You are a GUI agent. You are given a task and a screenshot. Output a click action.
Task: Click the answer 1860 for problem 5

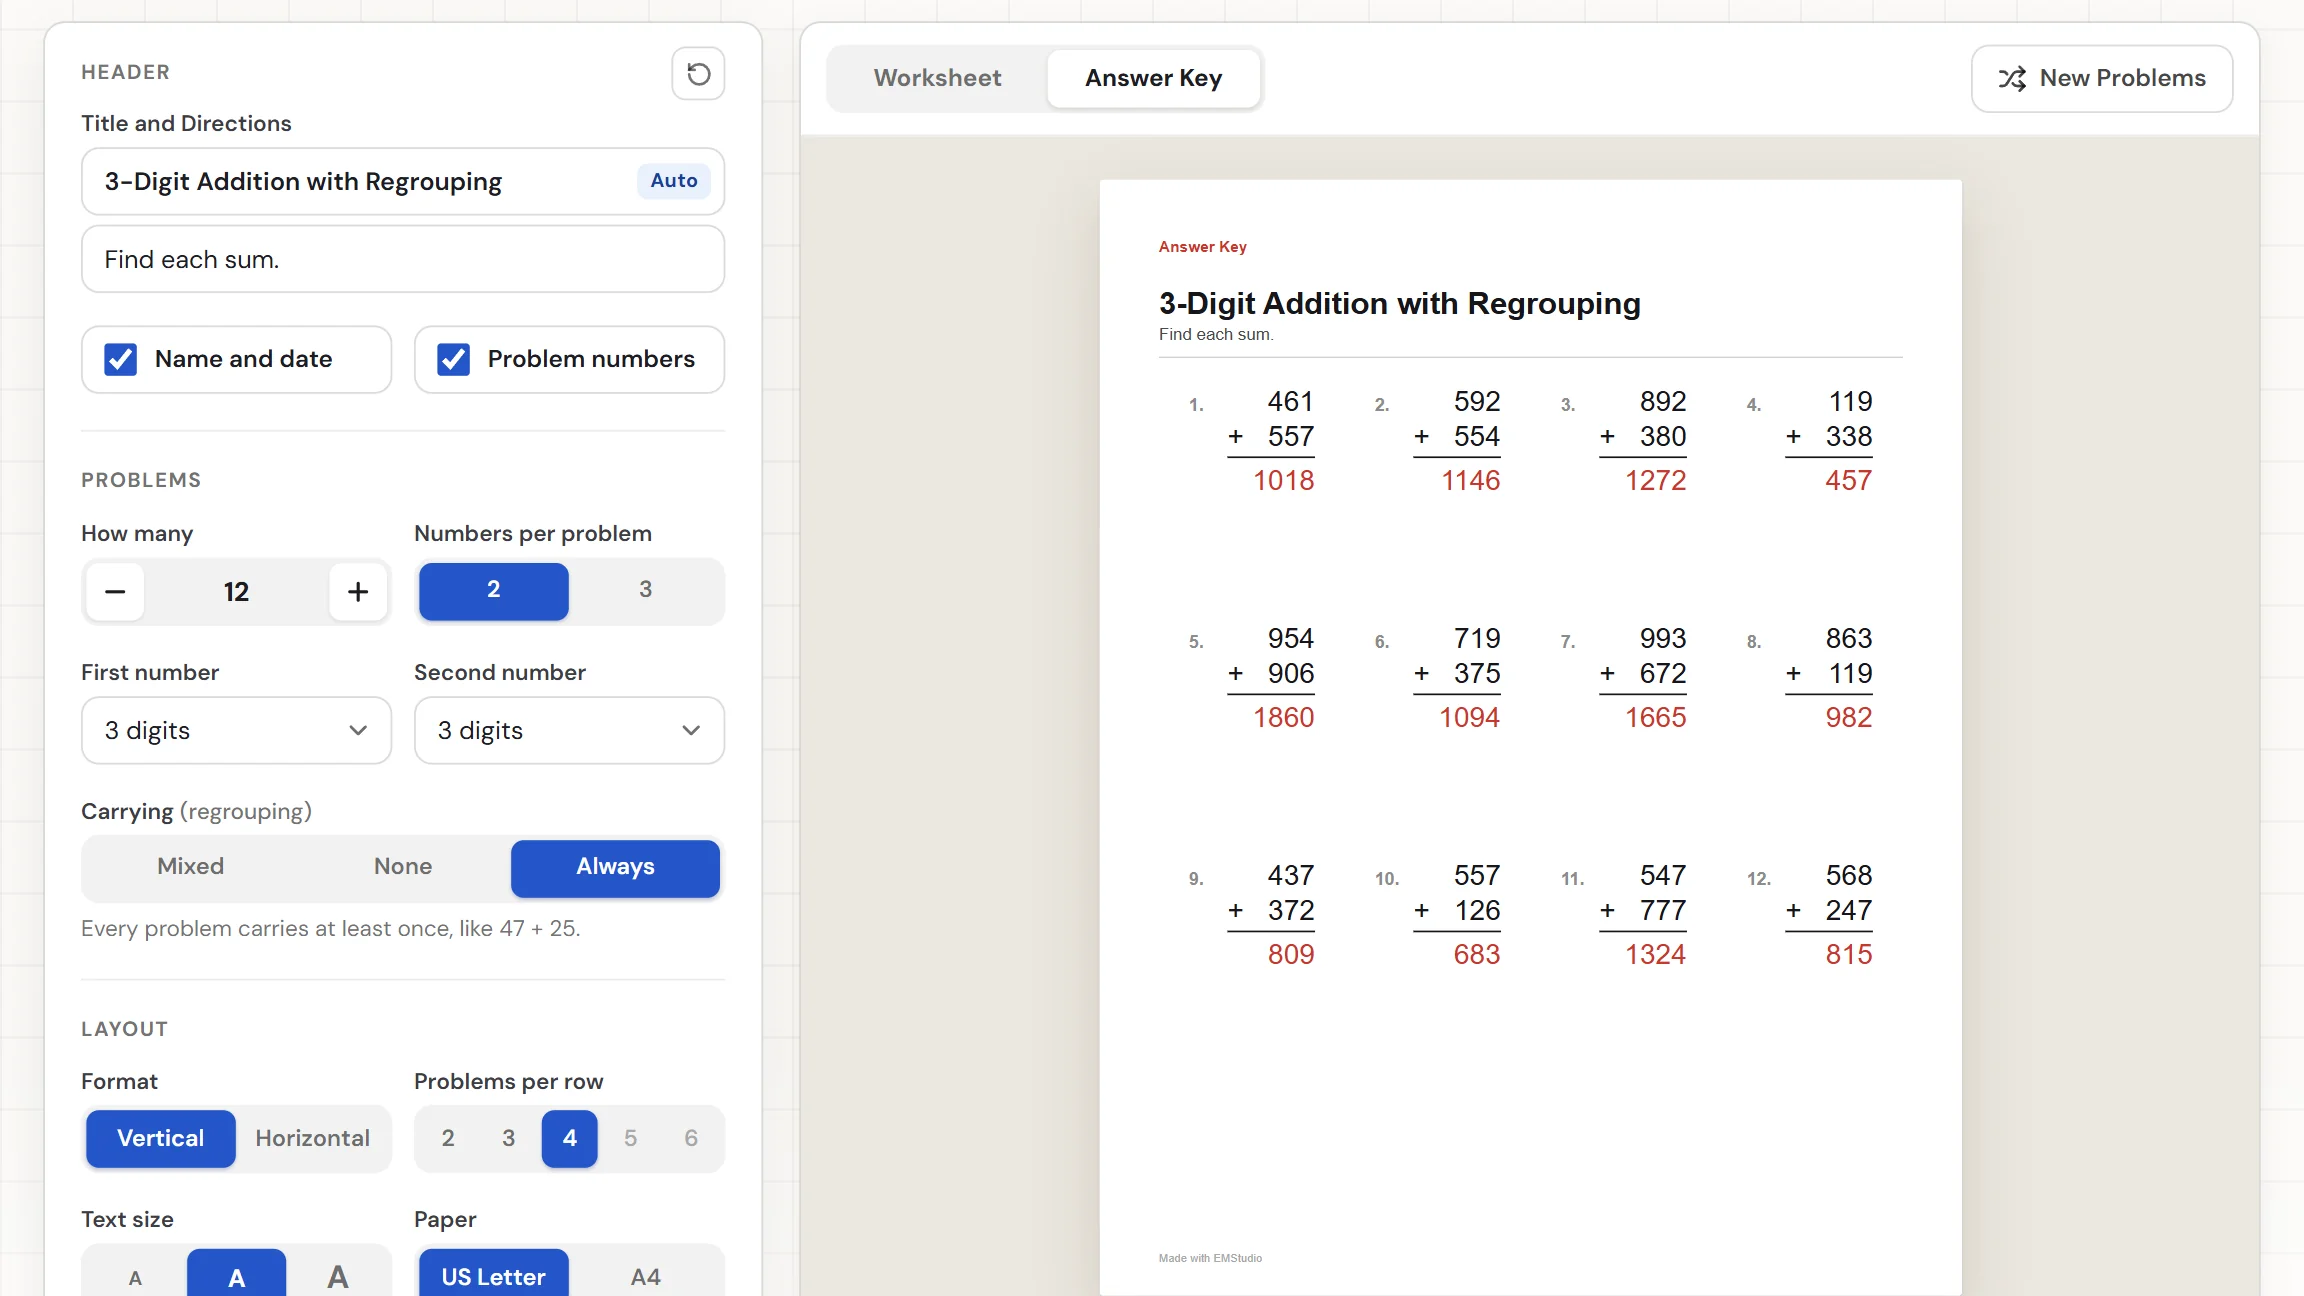pyautogui.click(x=1284, y=718)
